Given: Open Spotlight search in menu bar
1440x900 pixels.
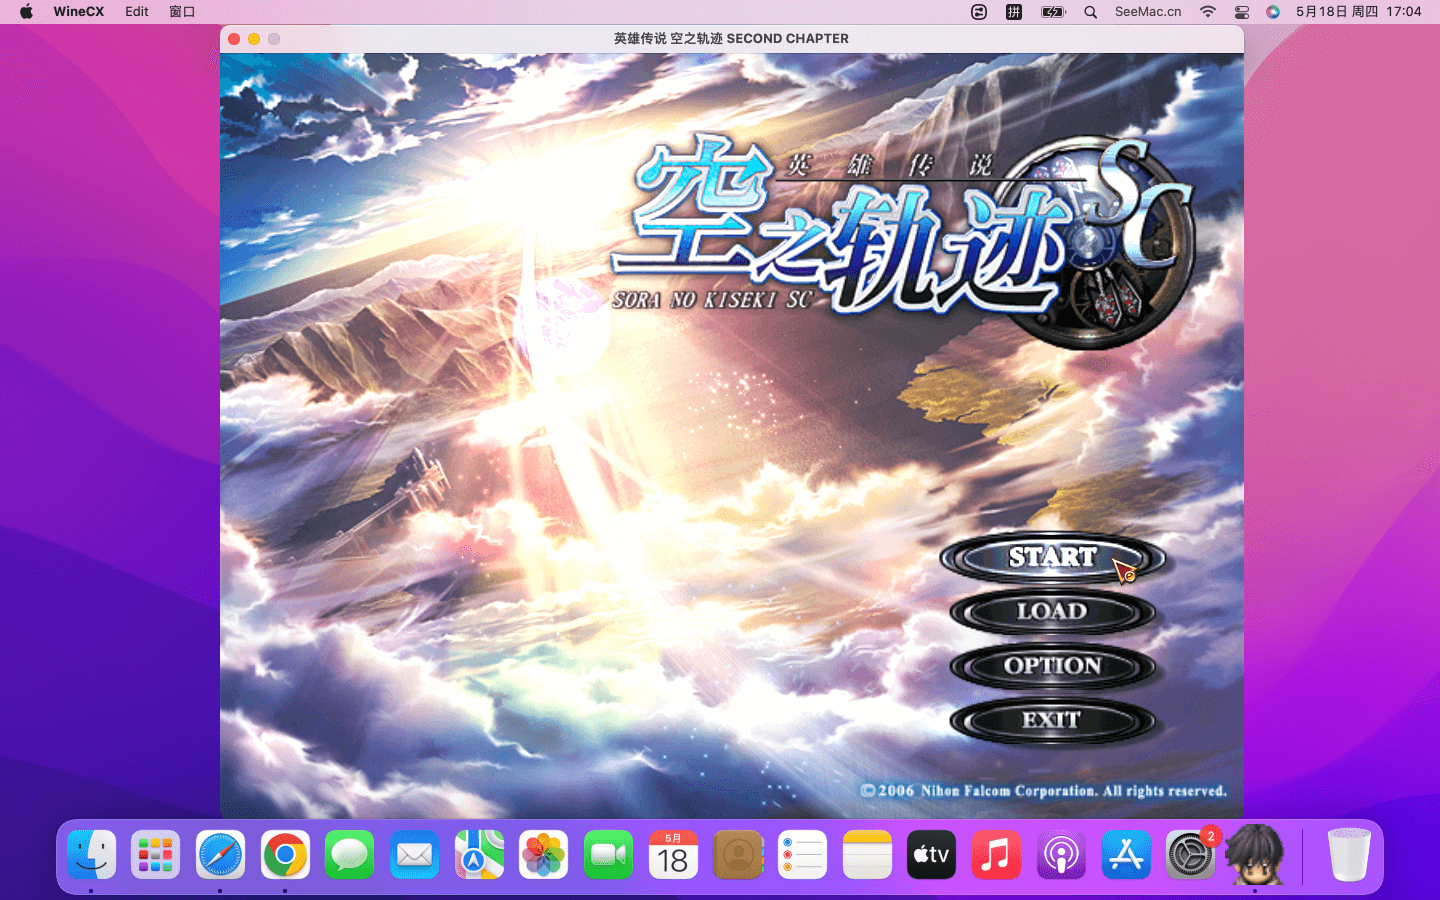Looking at the screenshot, I should pyautogui.click(x=1090, y=12).
